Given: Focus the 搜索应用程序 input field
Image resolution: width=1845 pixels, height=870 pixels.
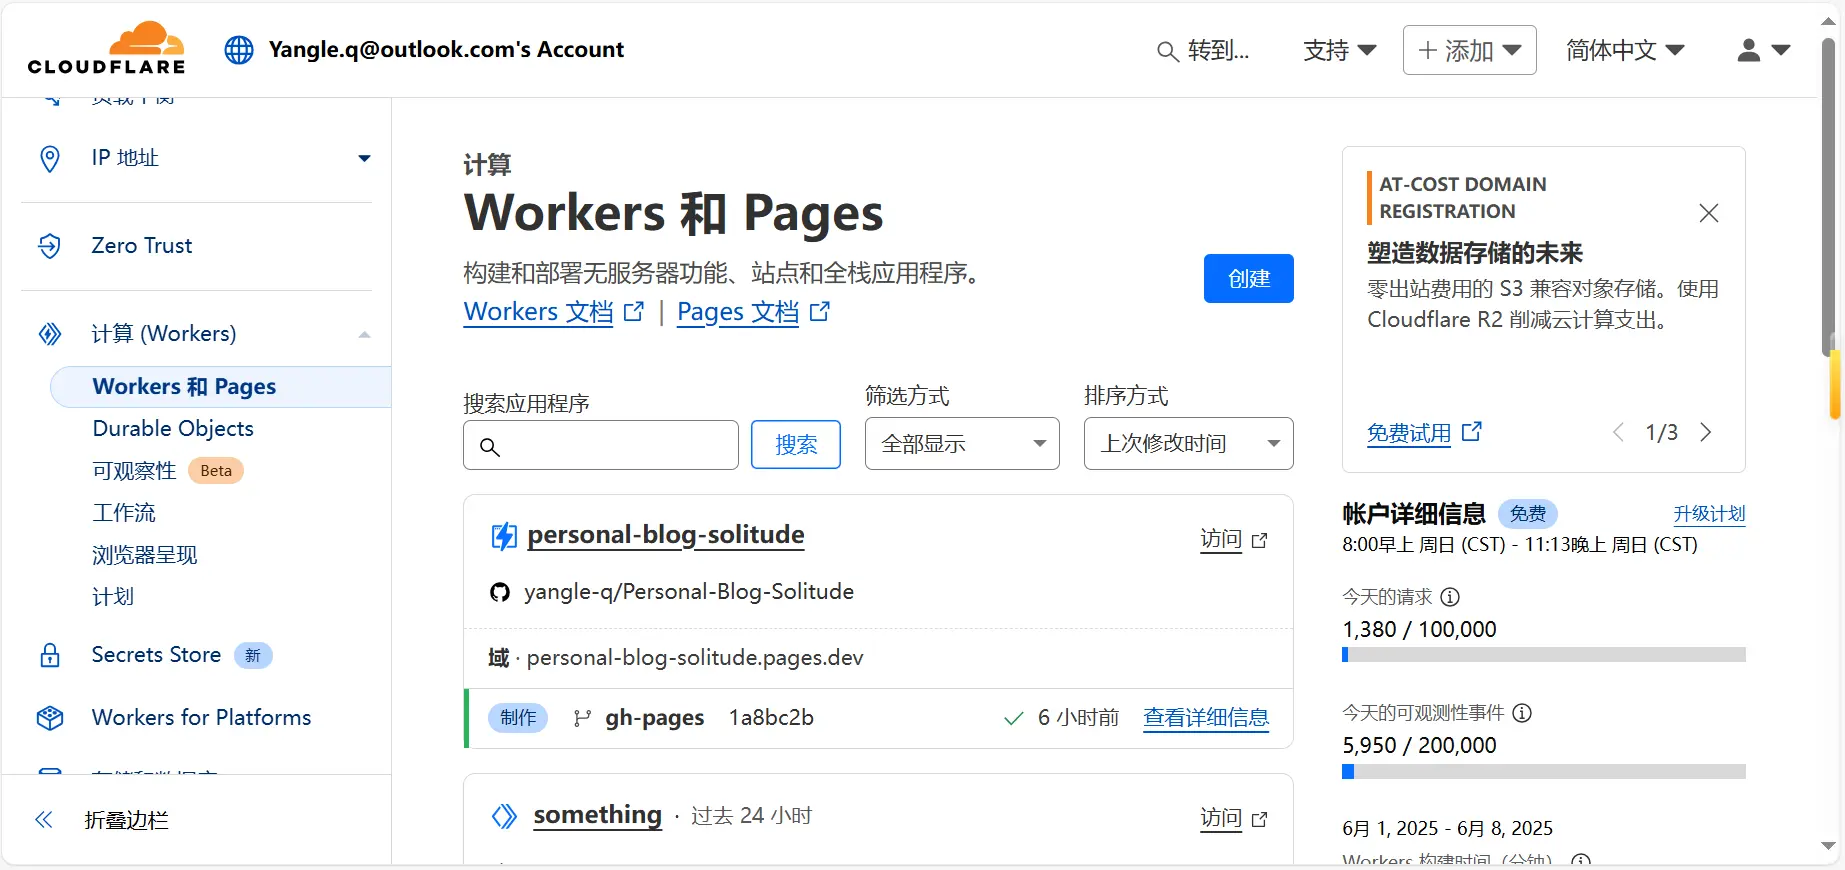Looking at the screenshot, I should pyautogui.click(x=600, y=445).
